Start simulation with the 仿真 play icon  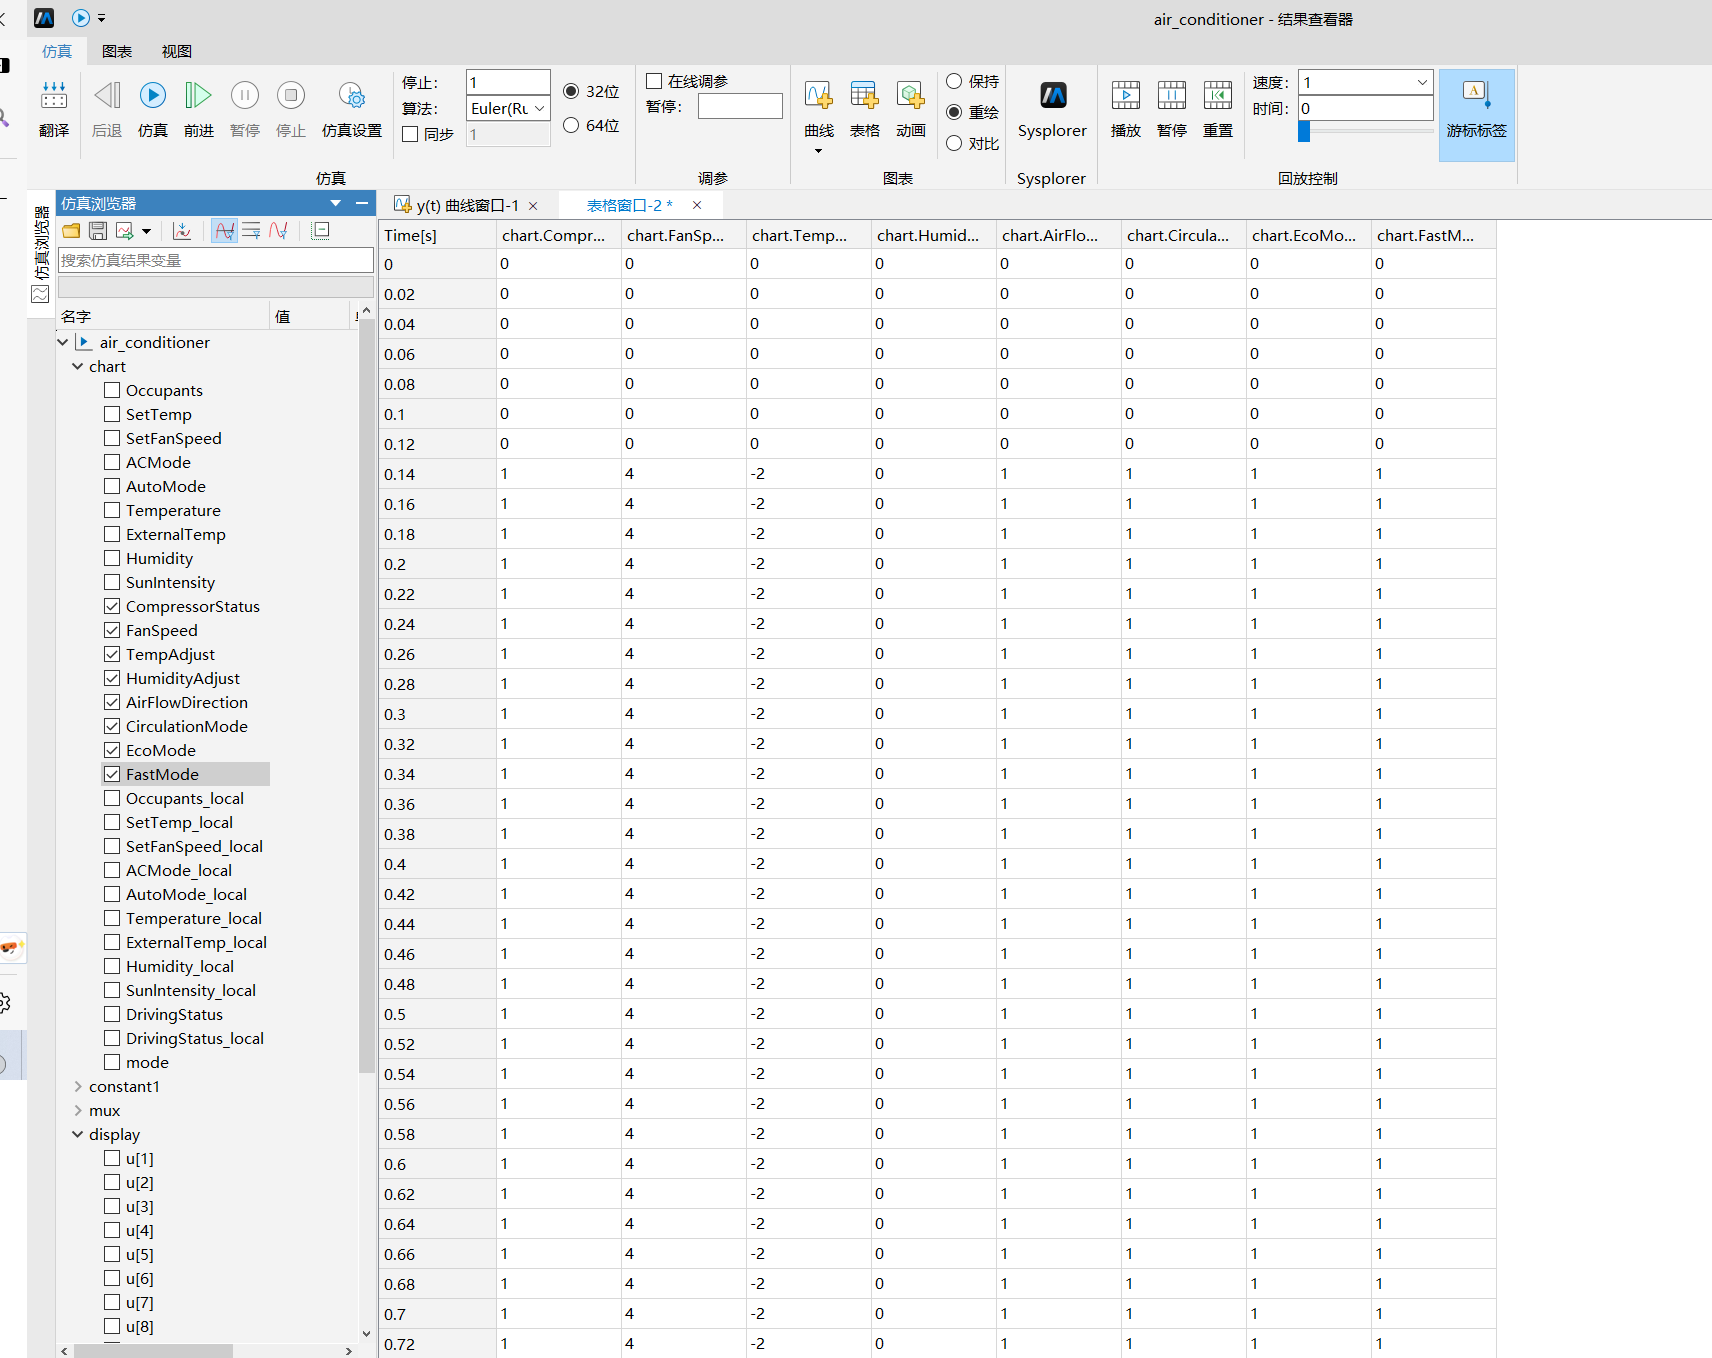coord(153,96)
